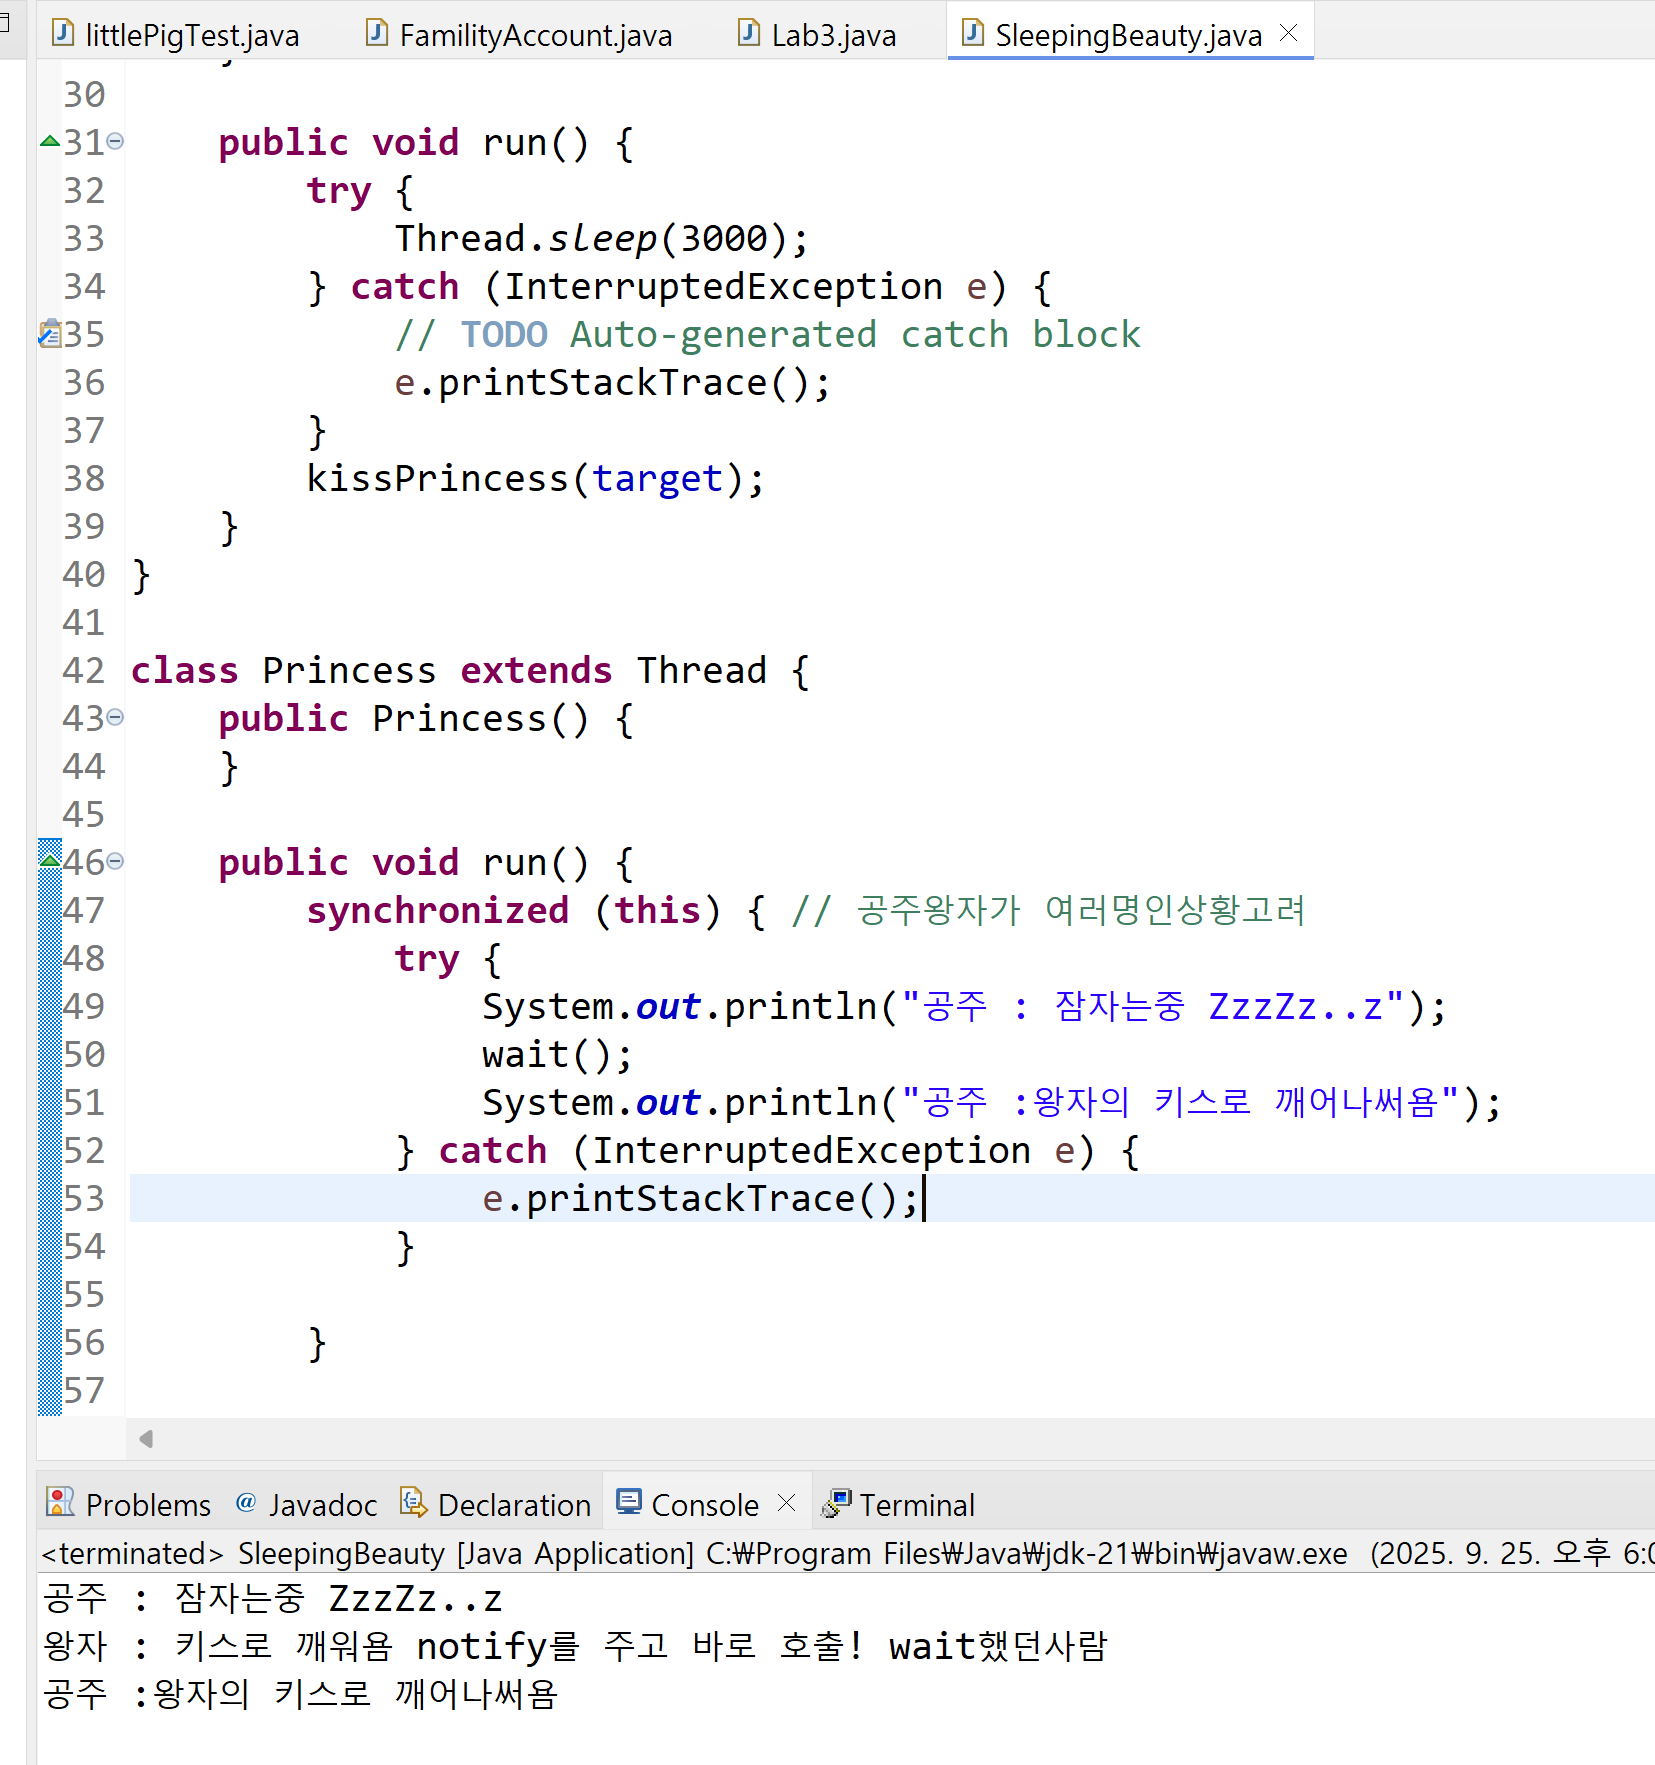Collapse the run() method at line 46
Image resolution: width=1655 pixels, height=1765 pixels.
115,861
